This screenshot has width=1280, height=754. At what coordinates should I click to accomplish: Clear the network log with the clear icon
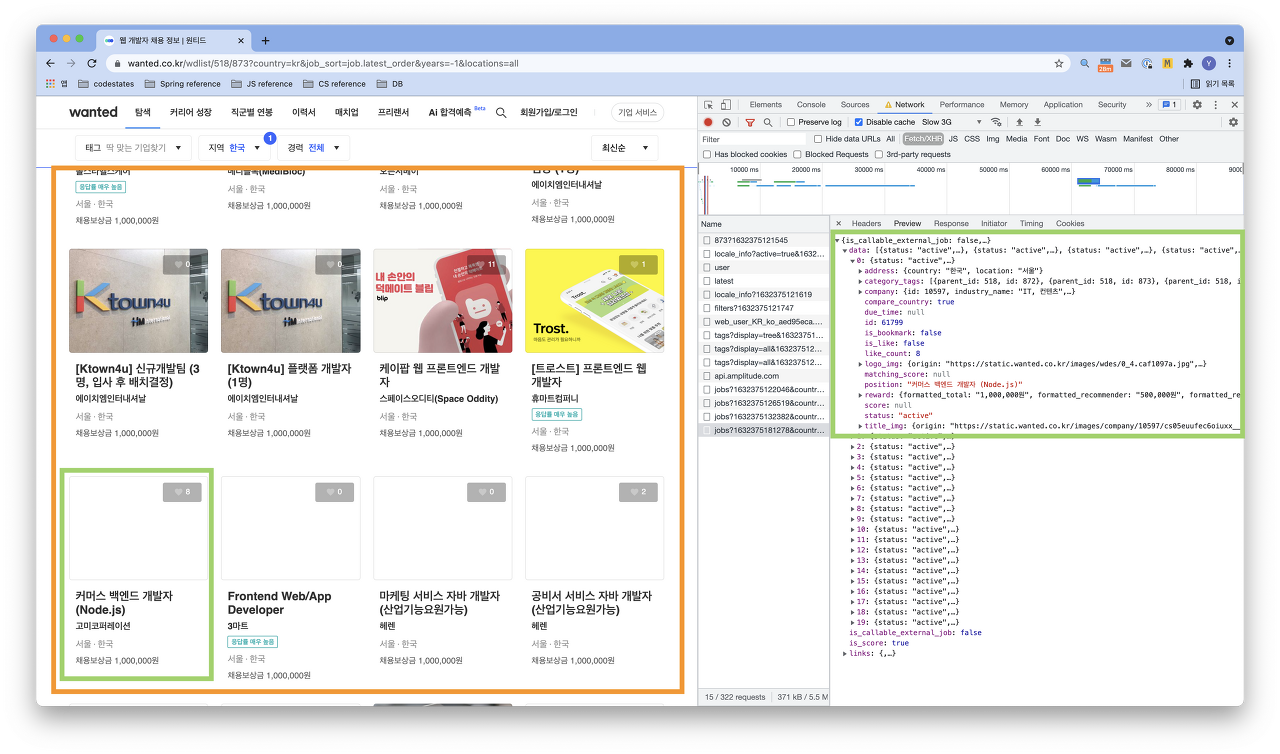coord(726,122)
